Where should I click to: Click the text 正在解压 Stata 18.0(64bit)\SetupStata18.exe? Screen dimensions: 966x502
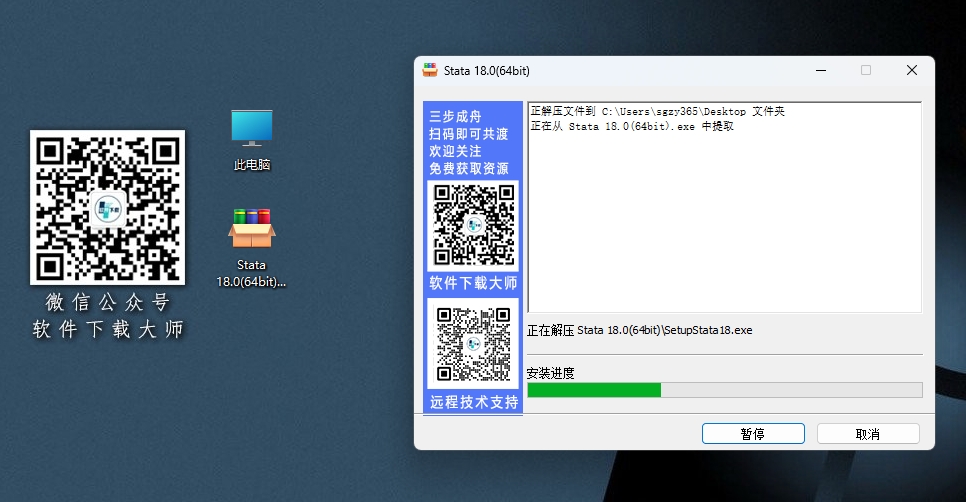point(639,330)
